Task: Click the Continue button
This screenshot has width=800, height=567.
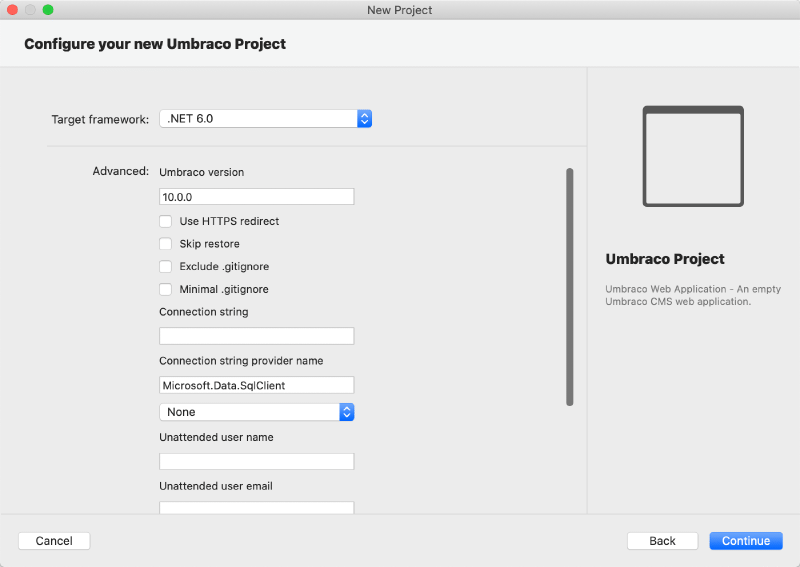Action: (746, 541)
